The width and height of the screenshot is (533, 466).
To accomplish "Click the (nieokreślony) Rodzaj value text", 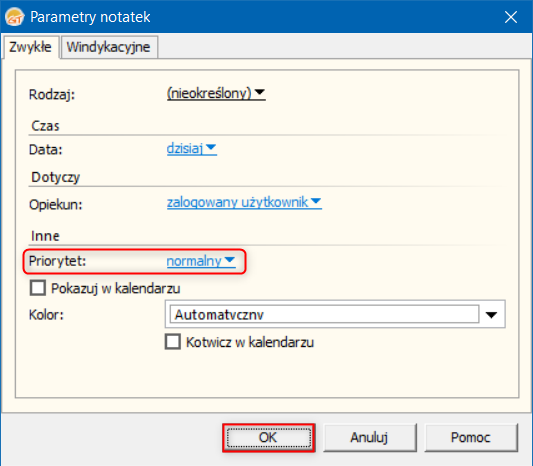I will [x=209, y=93].
